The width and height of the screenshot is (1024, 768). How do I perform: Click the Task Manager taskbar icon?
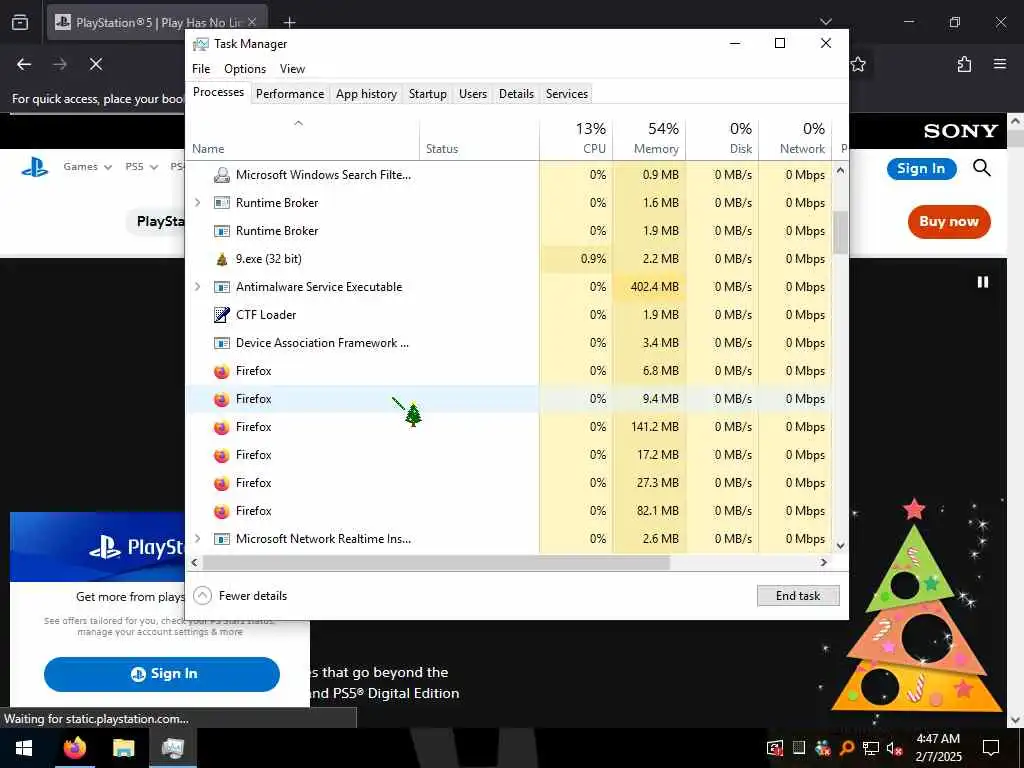[x=172, y=748]
